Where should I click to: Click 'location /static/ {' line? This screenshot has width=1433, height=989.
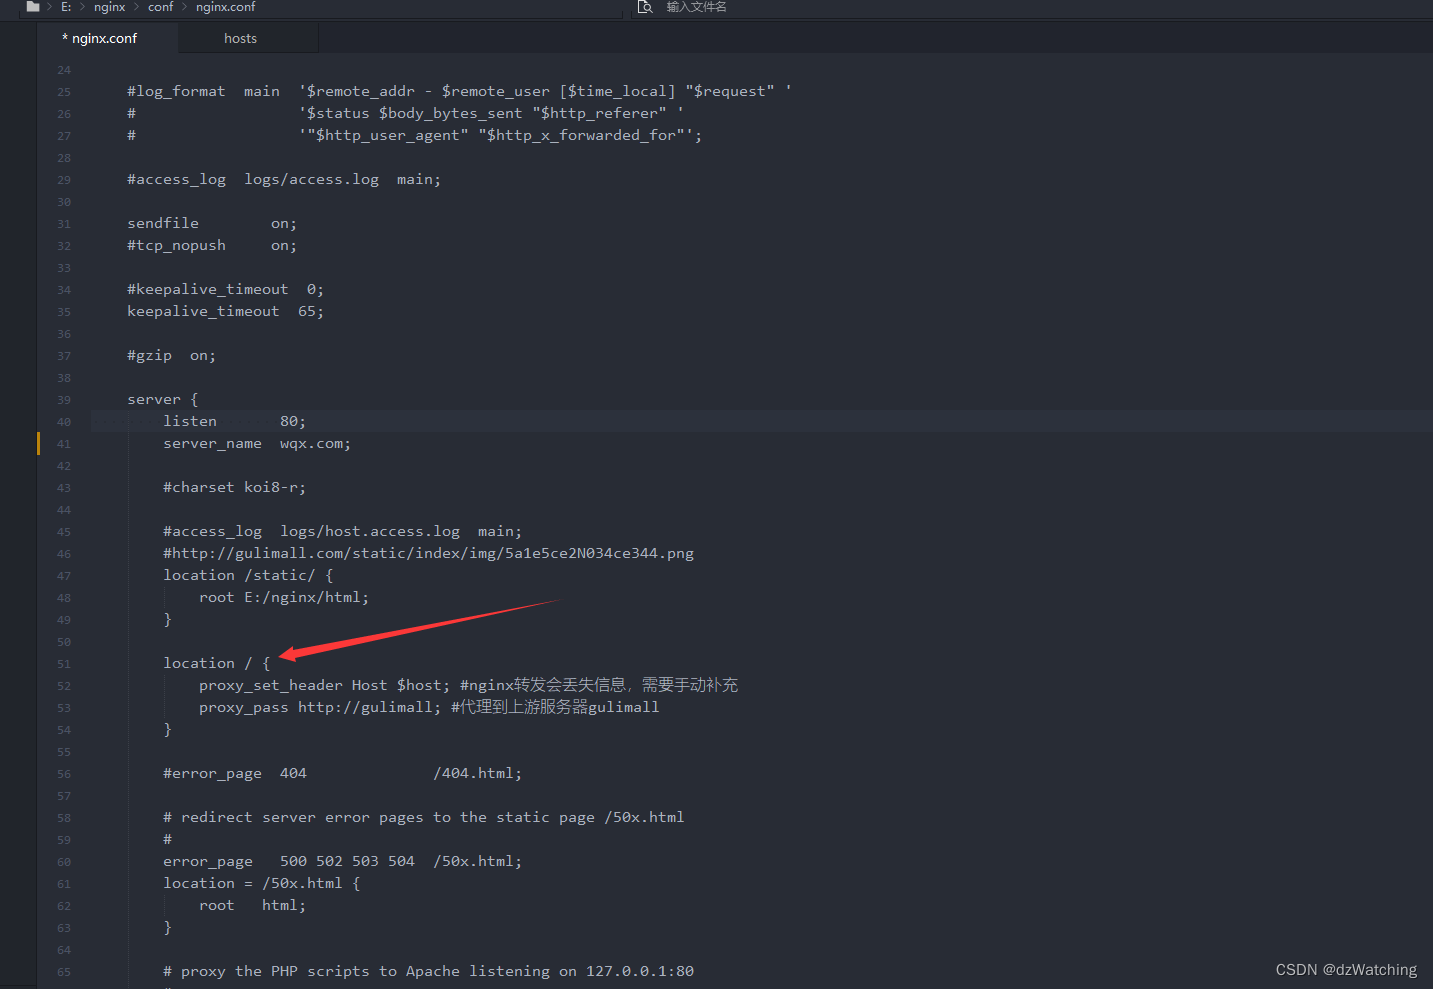click(x=248, y=575)
